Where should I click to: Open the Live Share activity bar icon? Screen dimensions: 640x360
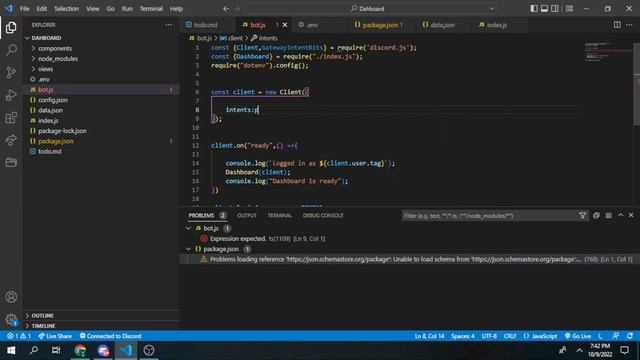pyautogui.click(x=11, y=140)
